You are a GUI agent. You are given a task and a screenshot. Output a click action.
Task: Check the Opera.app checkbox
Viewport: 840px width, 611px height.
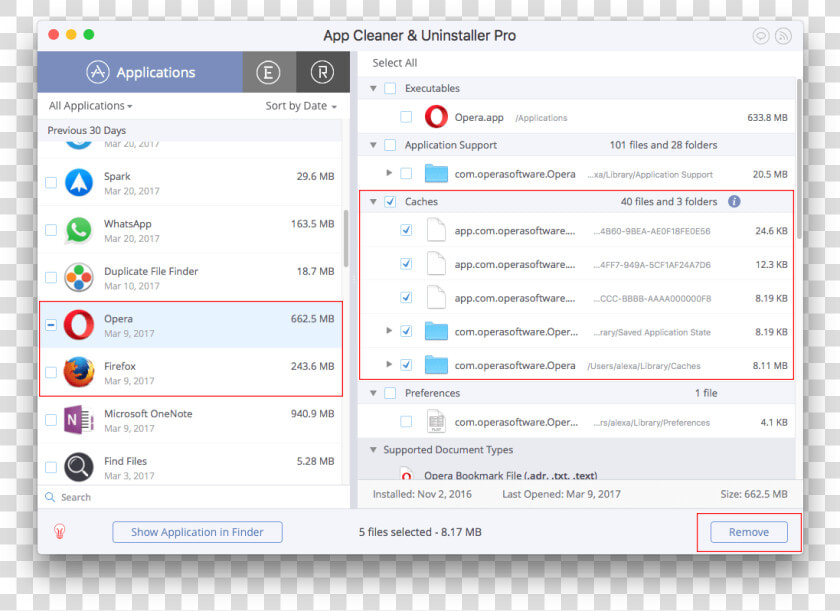pyautogui.click(x=406, y=117)
